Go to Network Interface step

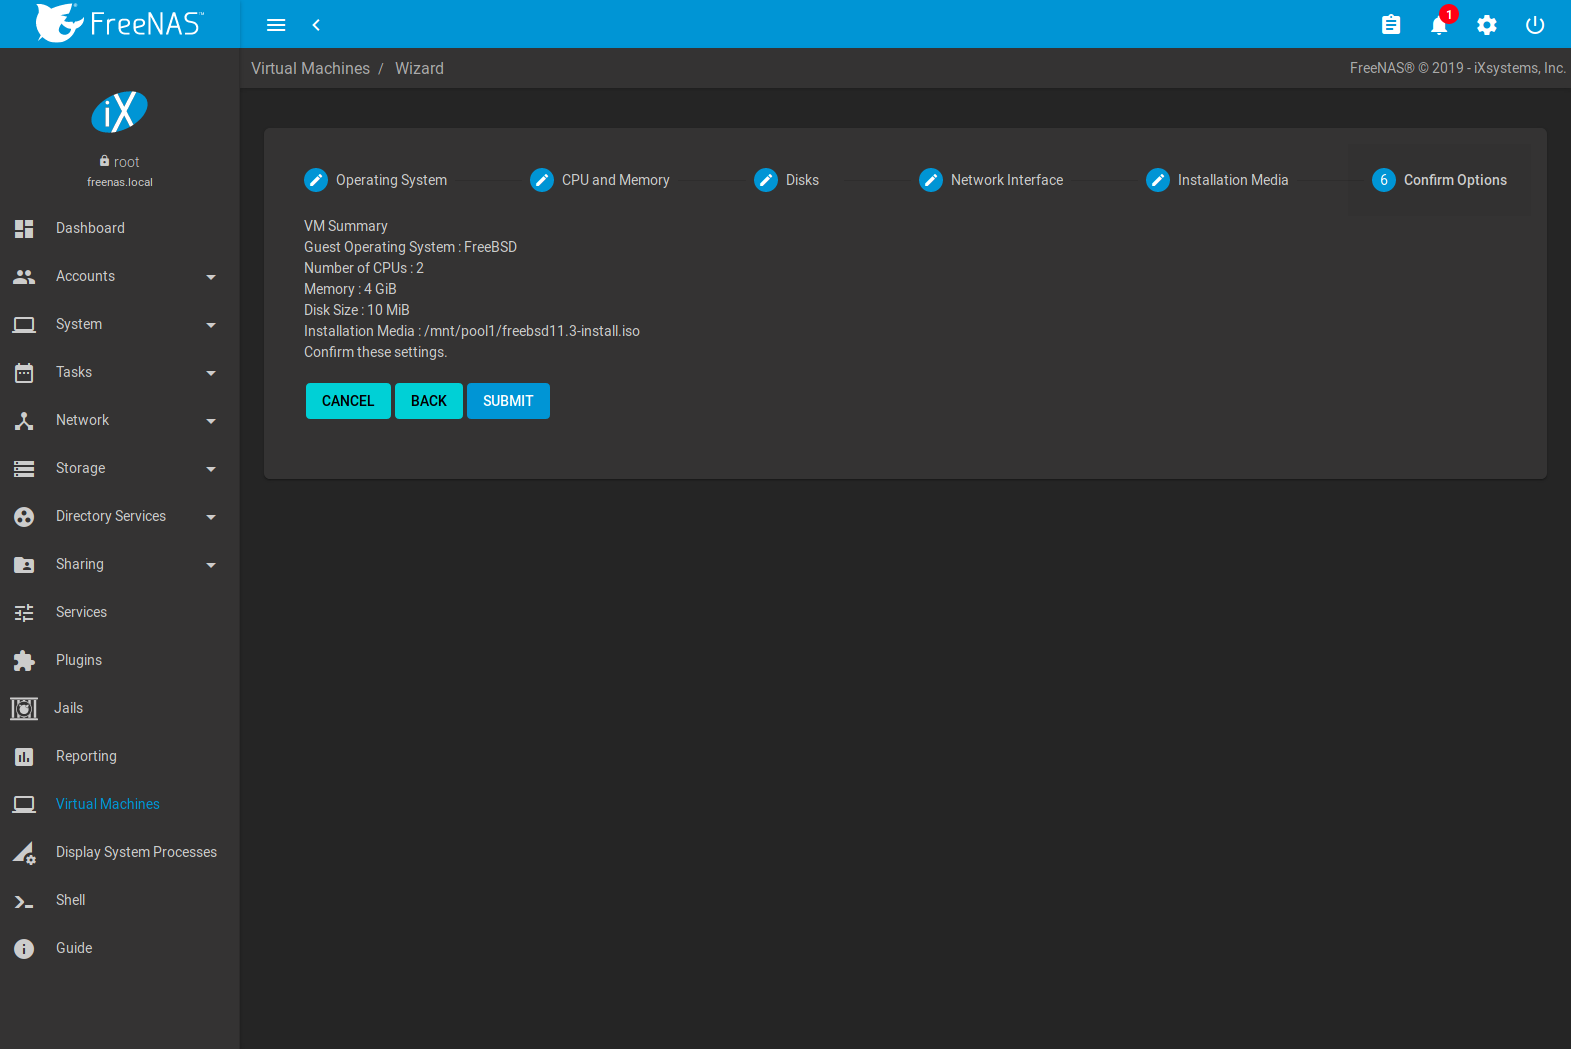991,180
